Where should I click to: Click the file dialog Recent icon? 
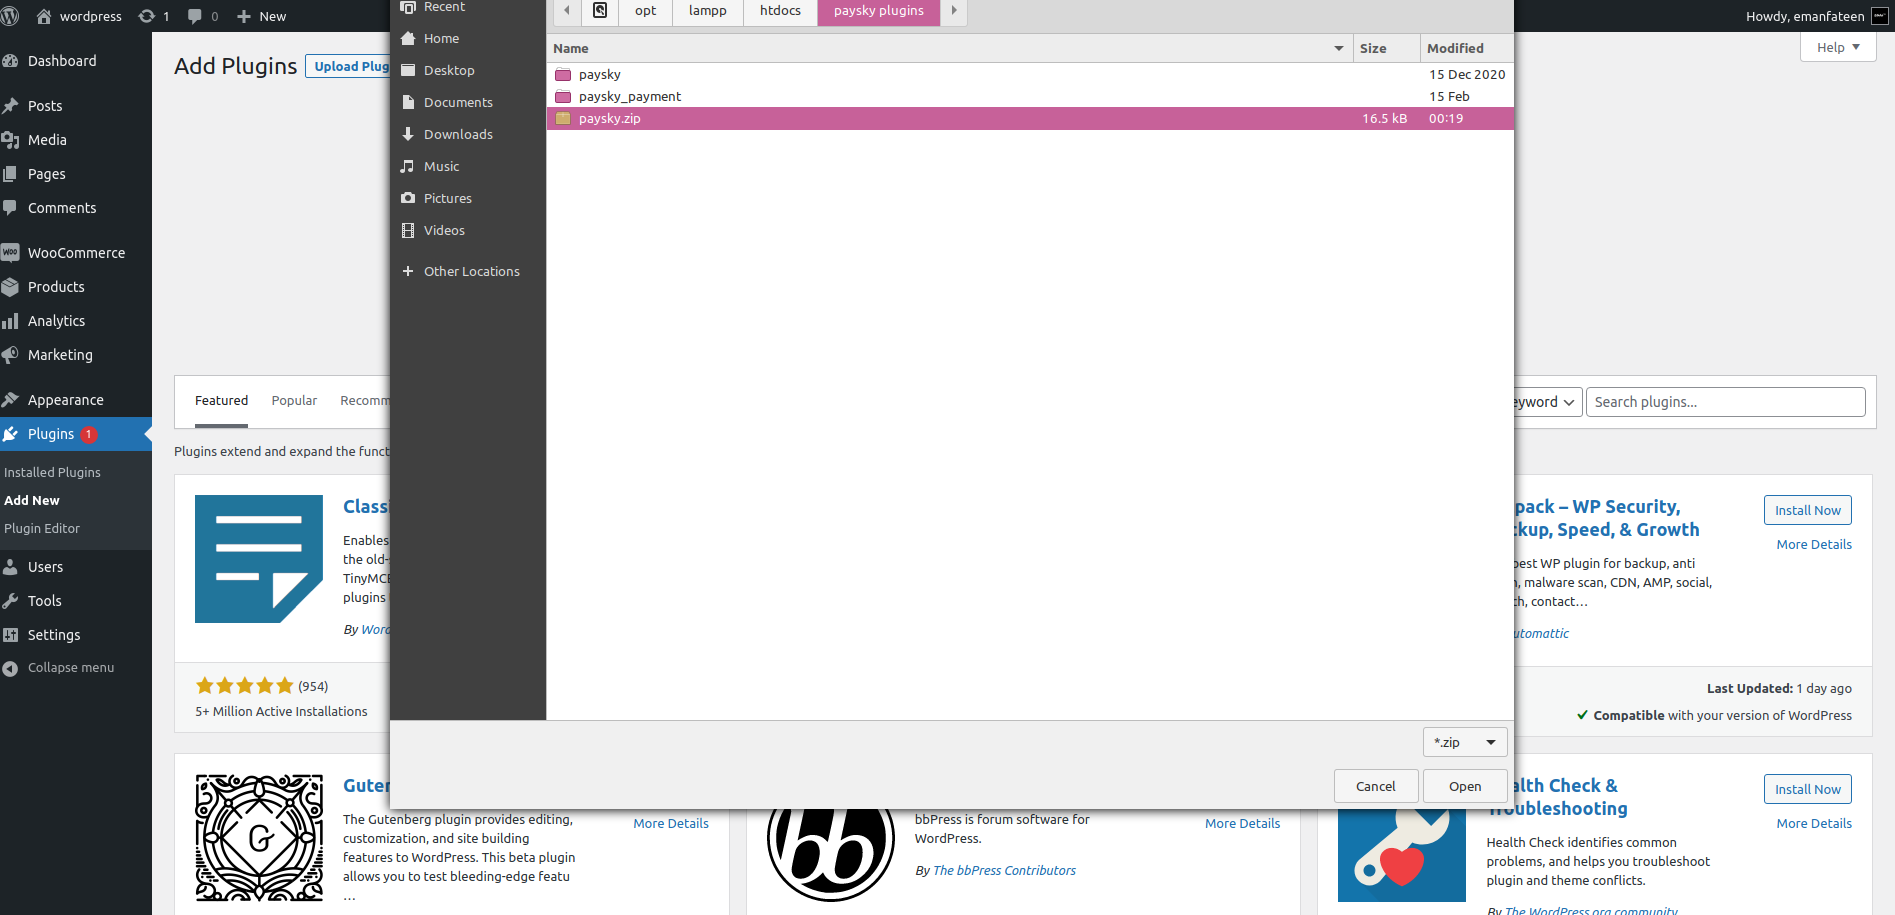point(408,7)
